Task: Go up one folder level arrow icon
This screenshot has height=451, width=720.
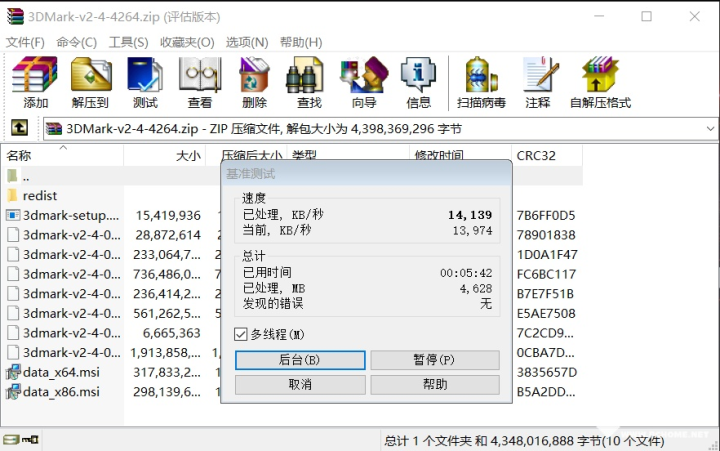Action: pos(19,128)
